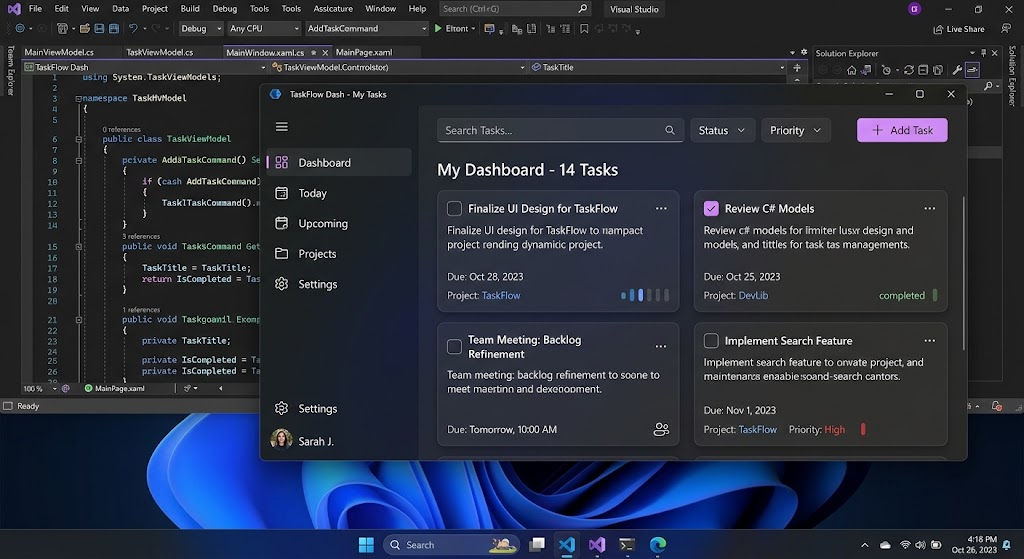Check the Finalize UI Design for TaskFlow checkbox

point(454,208)
